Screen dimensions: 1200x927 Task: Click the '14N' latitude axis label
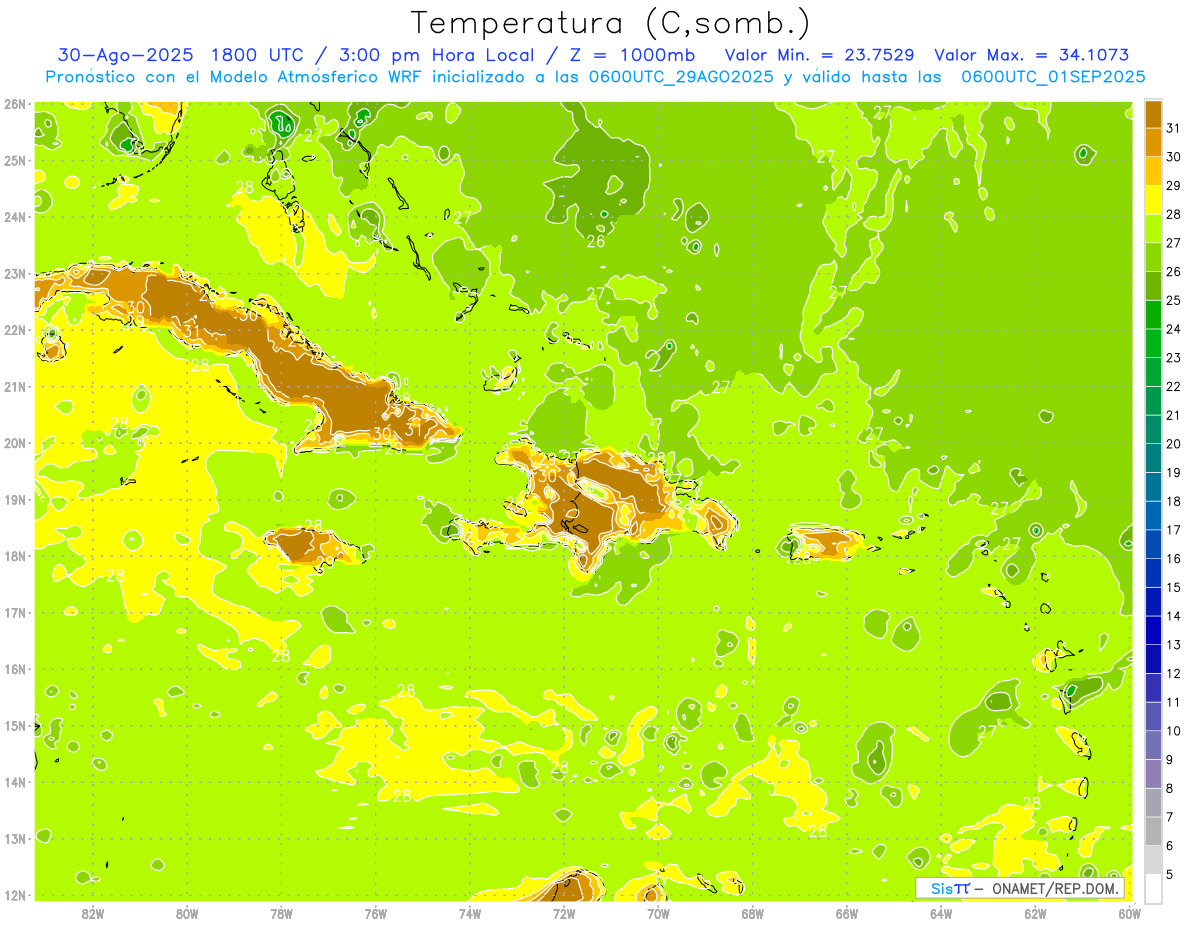pyautogui.click(x=15, y=782)
